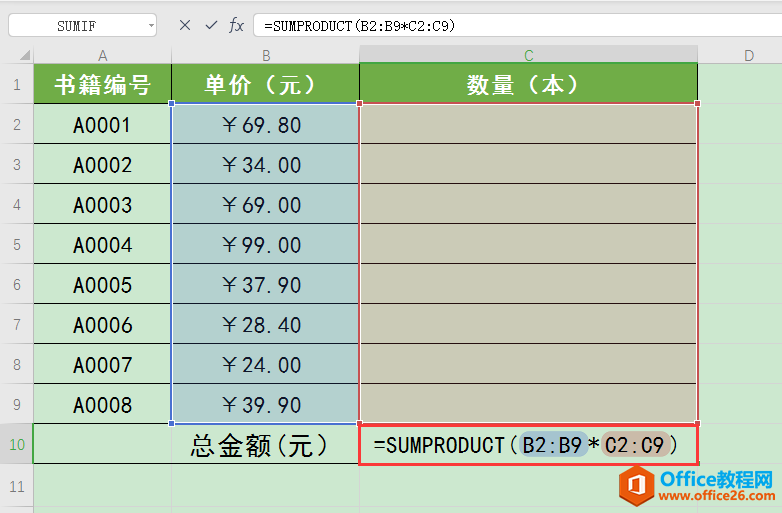Select price cell ￥39.90

(x=265, y=405)
